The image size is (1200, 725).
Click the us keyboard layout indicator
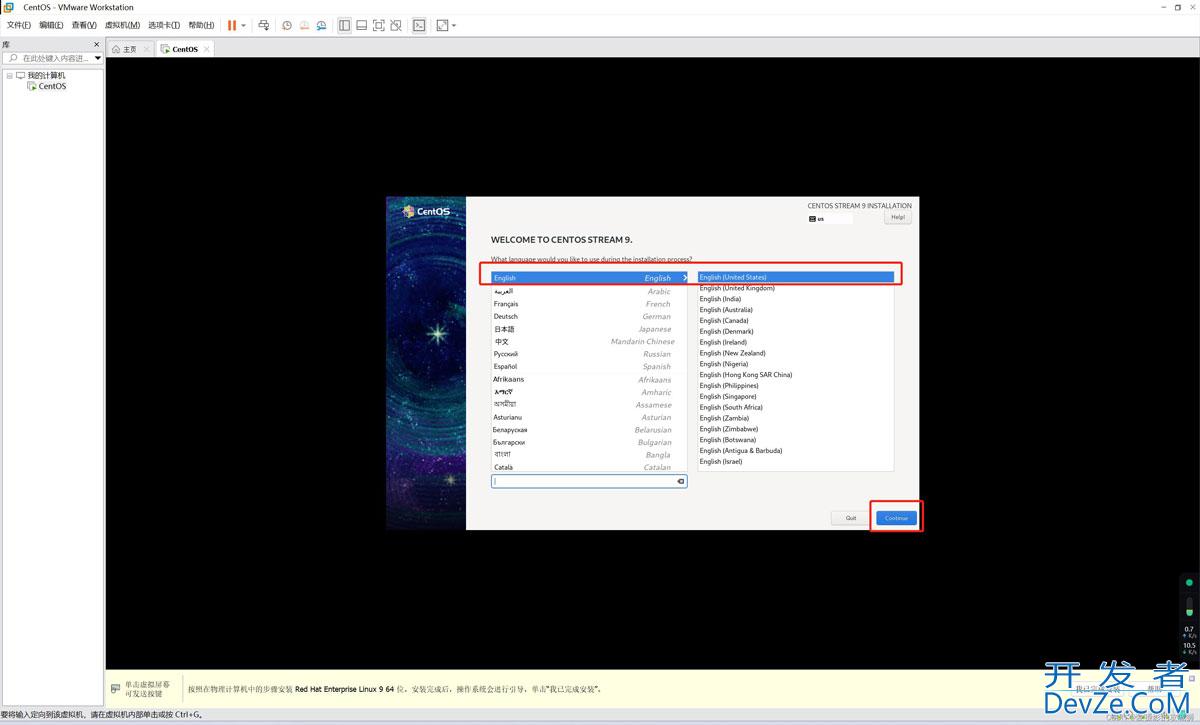pos(831,218)
